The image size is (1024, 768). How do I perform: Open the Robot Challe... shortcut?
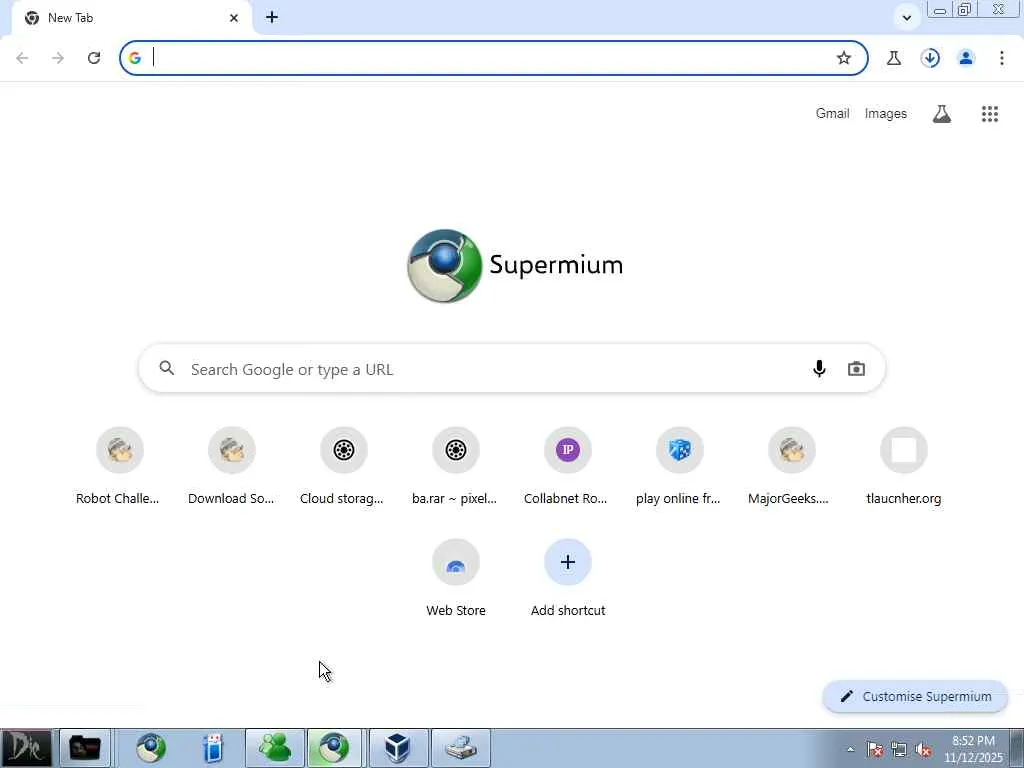pos(118,467)
